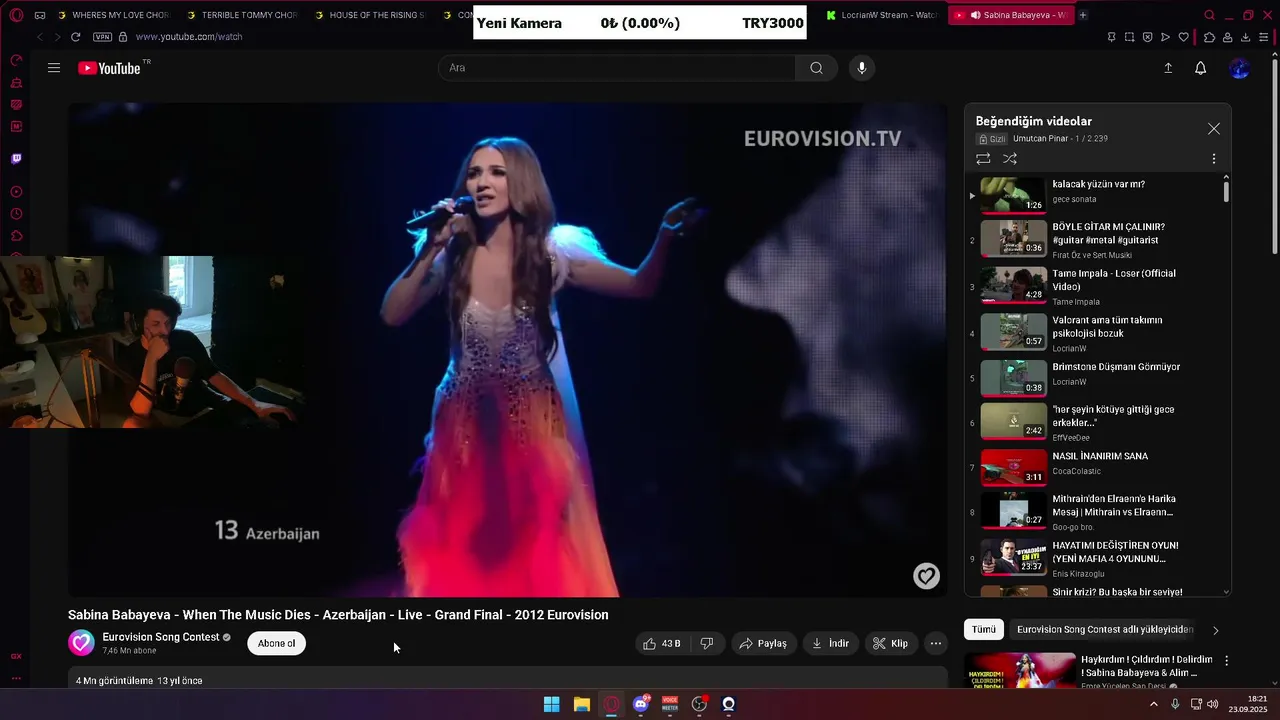Open 'Haykırdım ! Çıldırdım' recommended video thumbnail
The height and width of the screenshot is (720, 1280).
pyautogui.click(x=1020, y=671)
